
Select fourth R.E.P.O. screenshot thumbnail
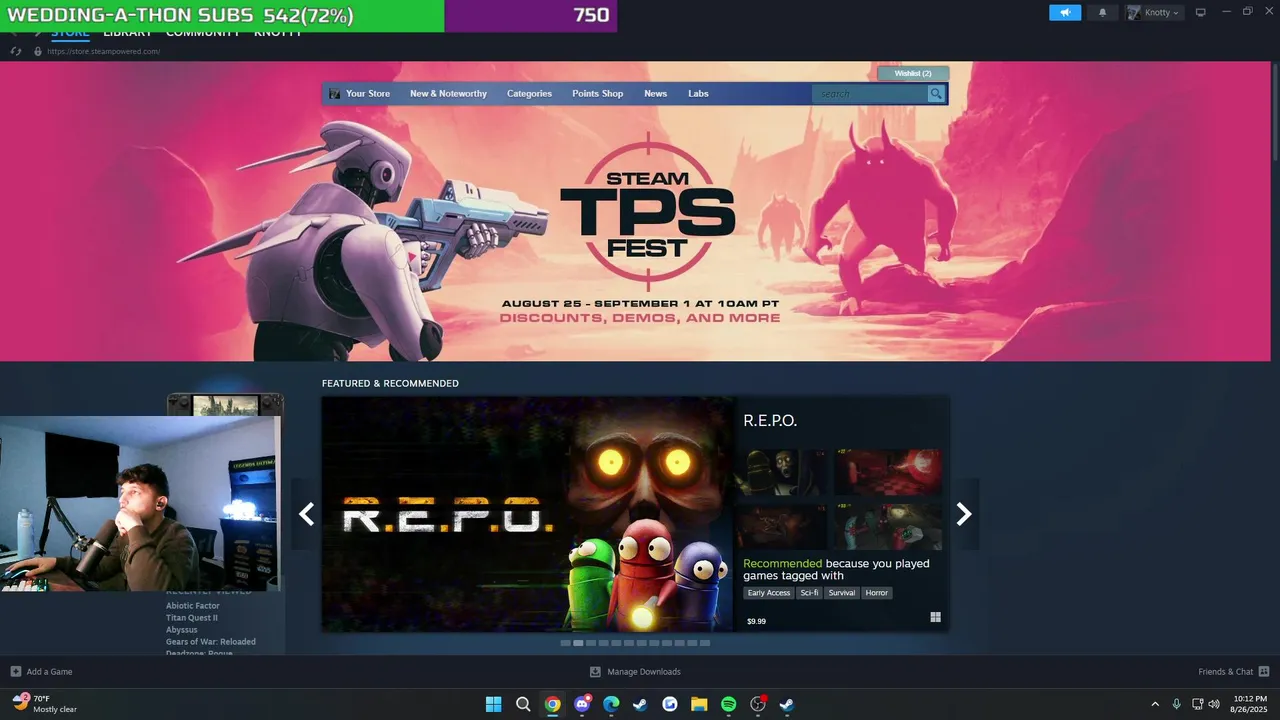pyautogui.click(x=888, y=526)
